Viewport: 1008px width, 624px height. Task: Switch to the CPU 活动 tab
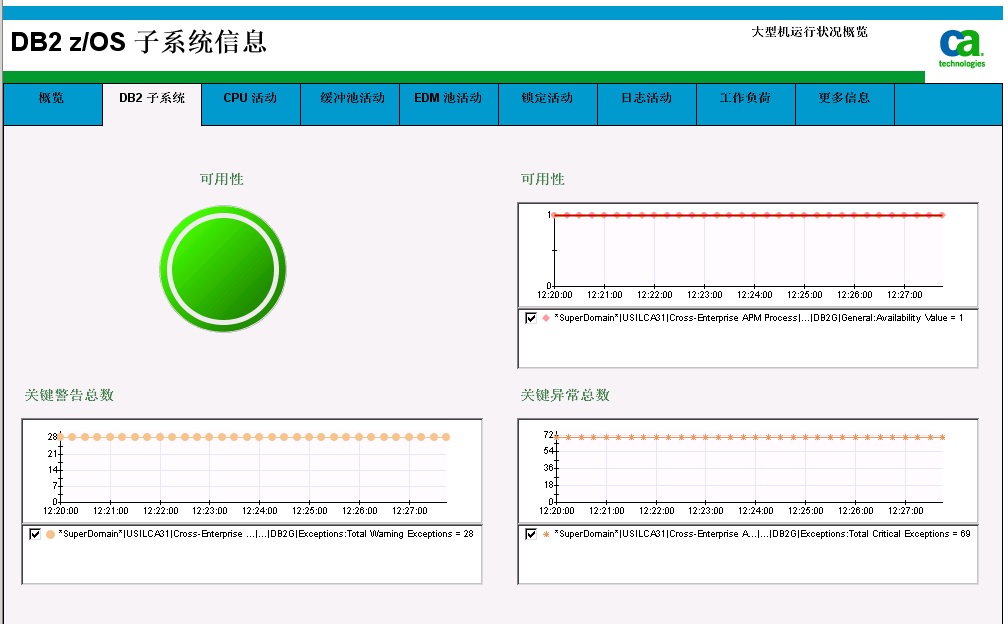251,104
